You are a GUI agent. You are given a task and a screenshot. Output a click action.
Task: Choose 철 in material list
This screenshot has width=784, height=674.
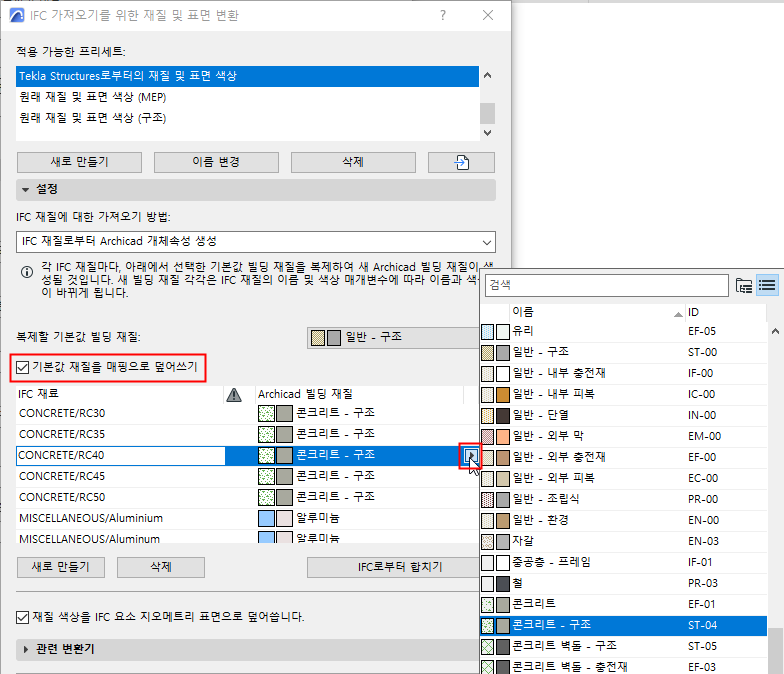pyautogui.click(x=624, y=584)
